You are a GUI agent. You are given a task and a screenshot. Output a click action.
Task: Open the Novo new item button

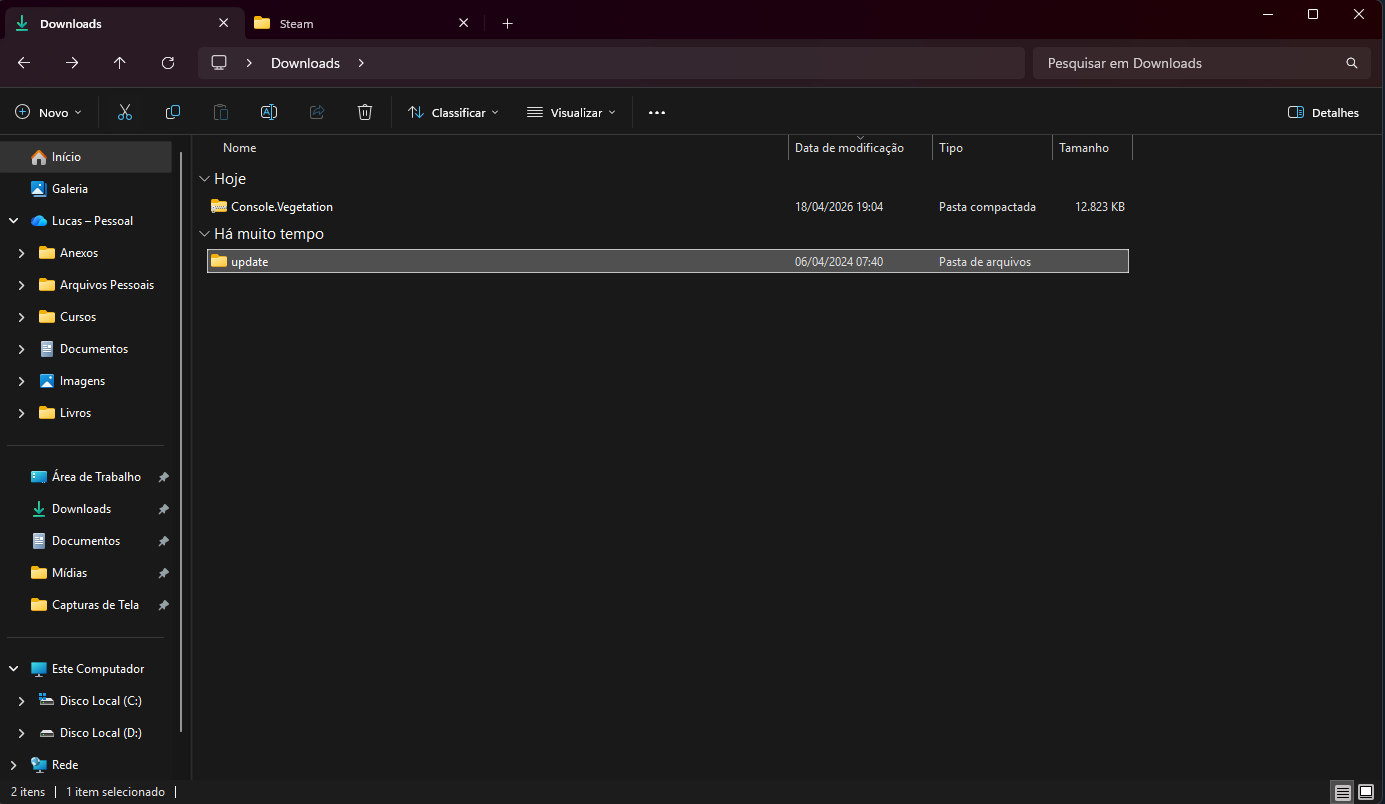[x=49, y=113]
